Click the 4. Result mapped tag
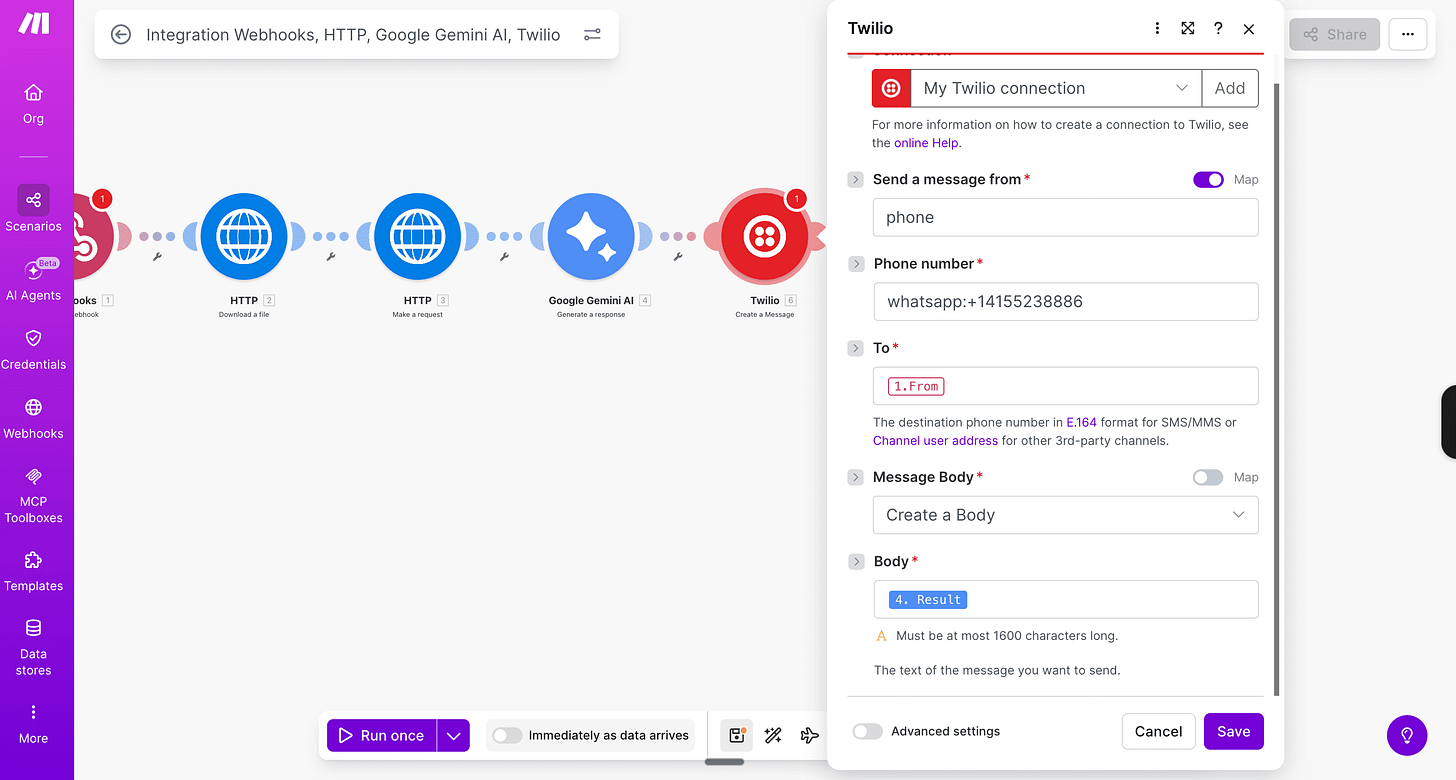 tap(928, 600)
